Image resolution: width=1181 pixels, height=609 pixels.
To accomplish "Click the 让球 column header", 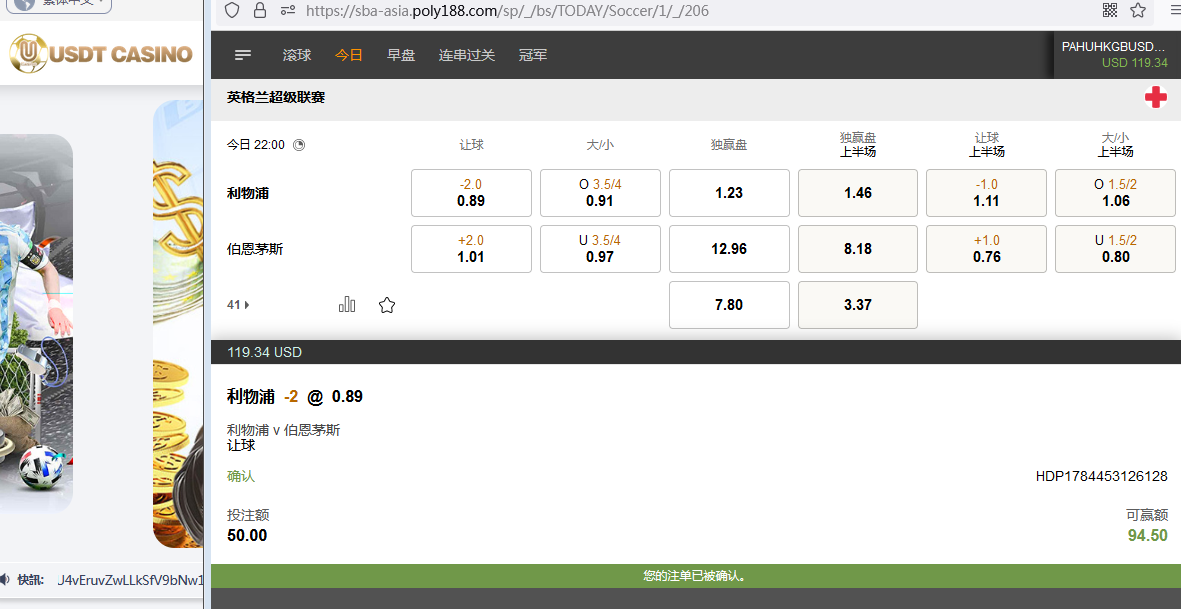I will click(x=471, y=145).
